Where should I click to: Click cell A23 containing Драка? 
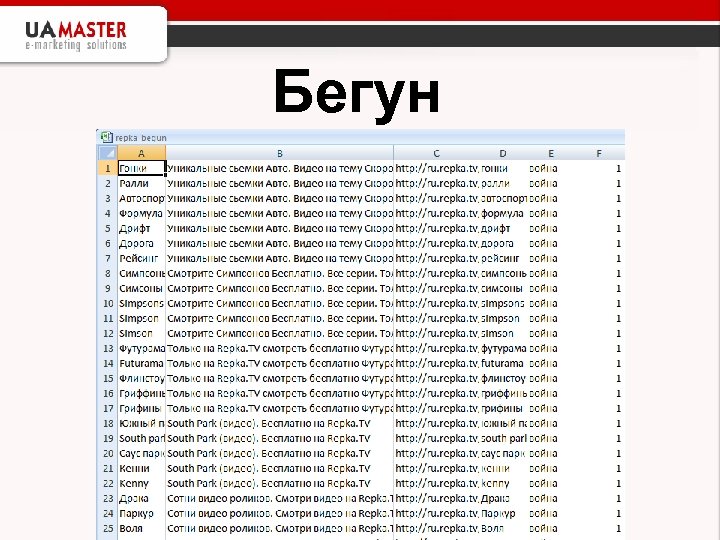pyautogui.click(x=141, y=498)
